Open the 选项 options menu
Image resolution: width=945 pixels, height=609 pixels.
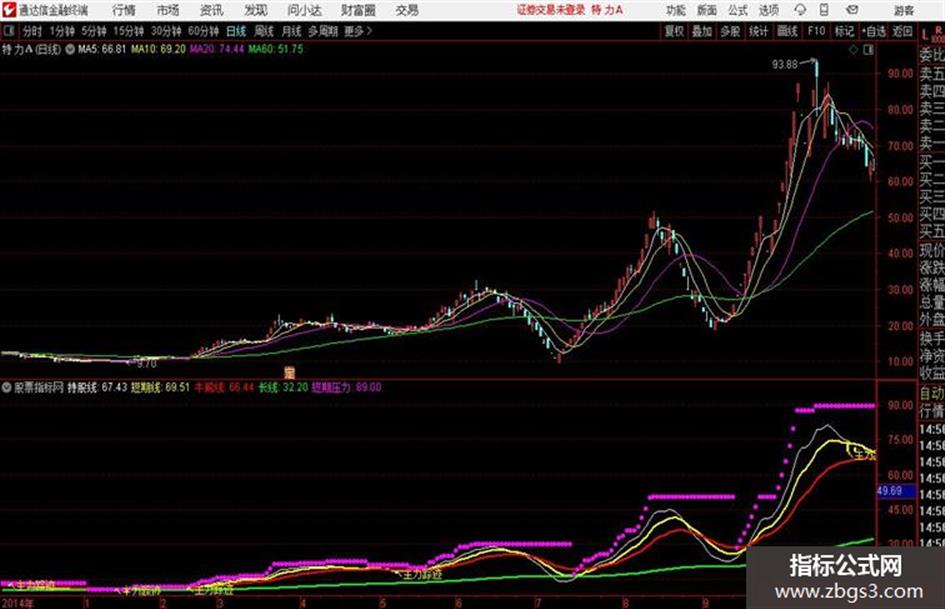(768, 10)
